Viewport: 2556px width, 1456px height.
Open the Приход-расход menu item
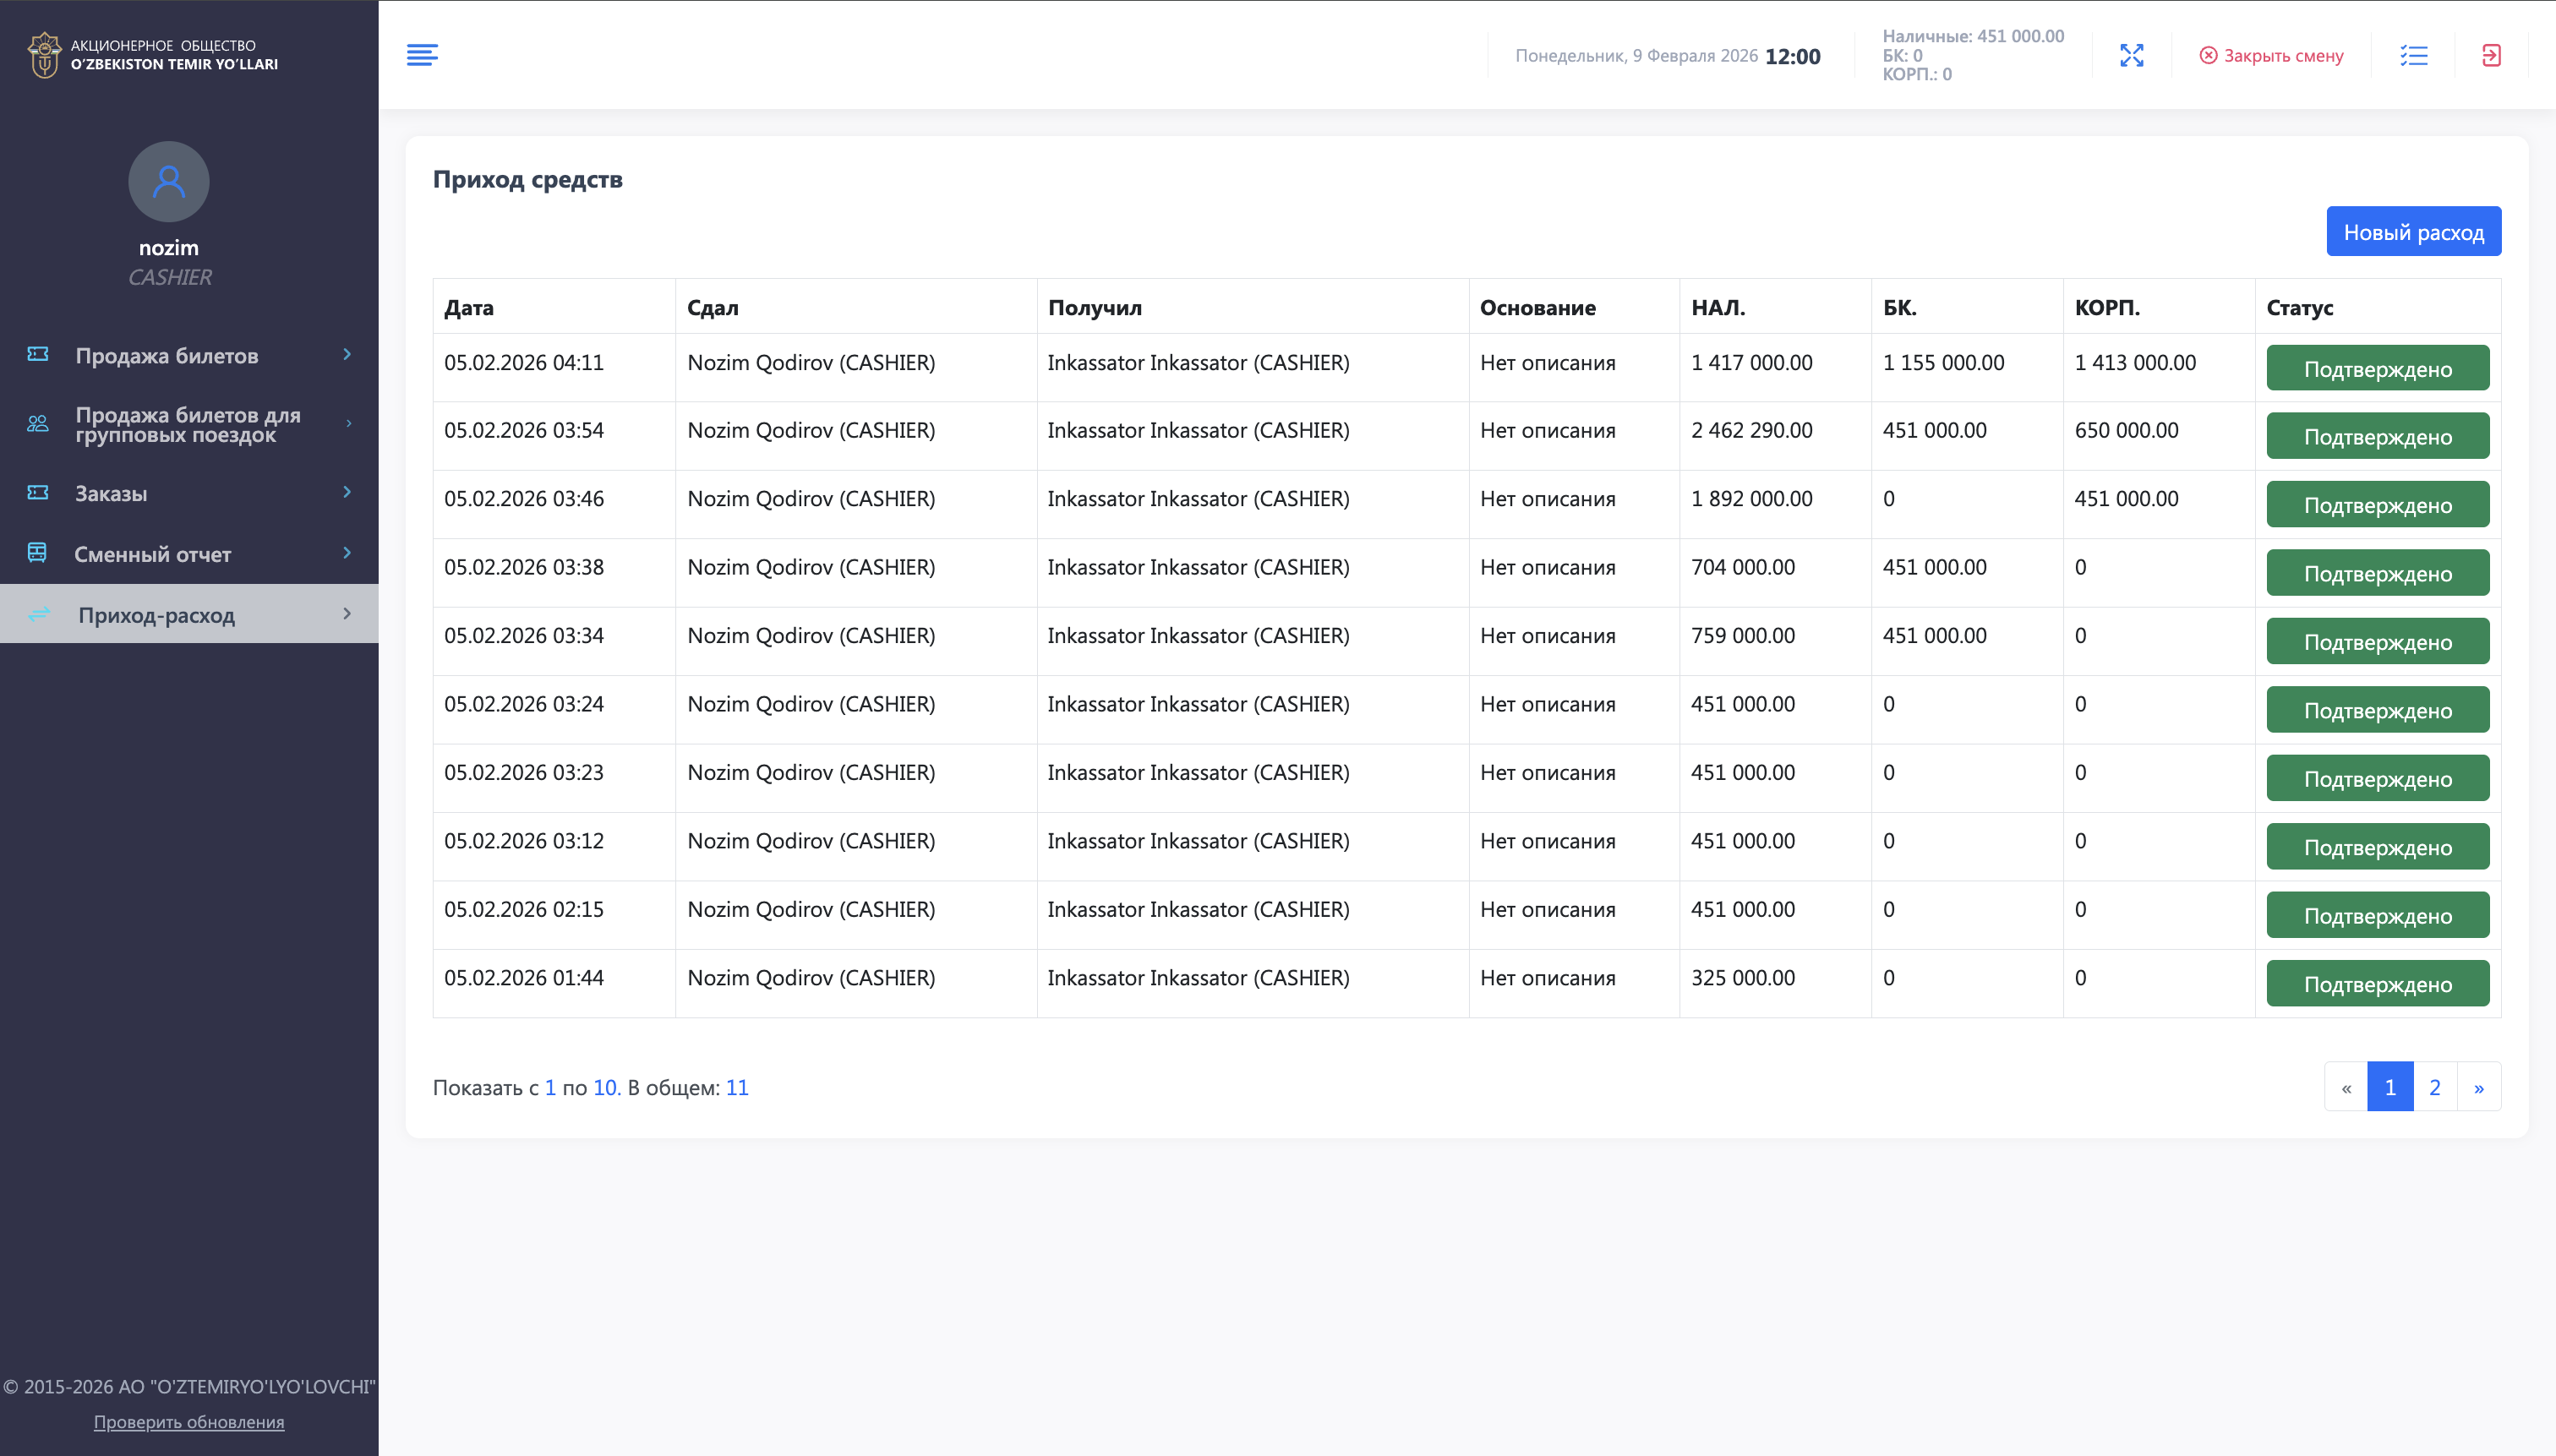coord(157,614)
